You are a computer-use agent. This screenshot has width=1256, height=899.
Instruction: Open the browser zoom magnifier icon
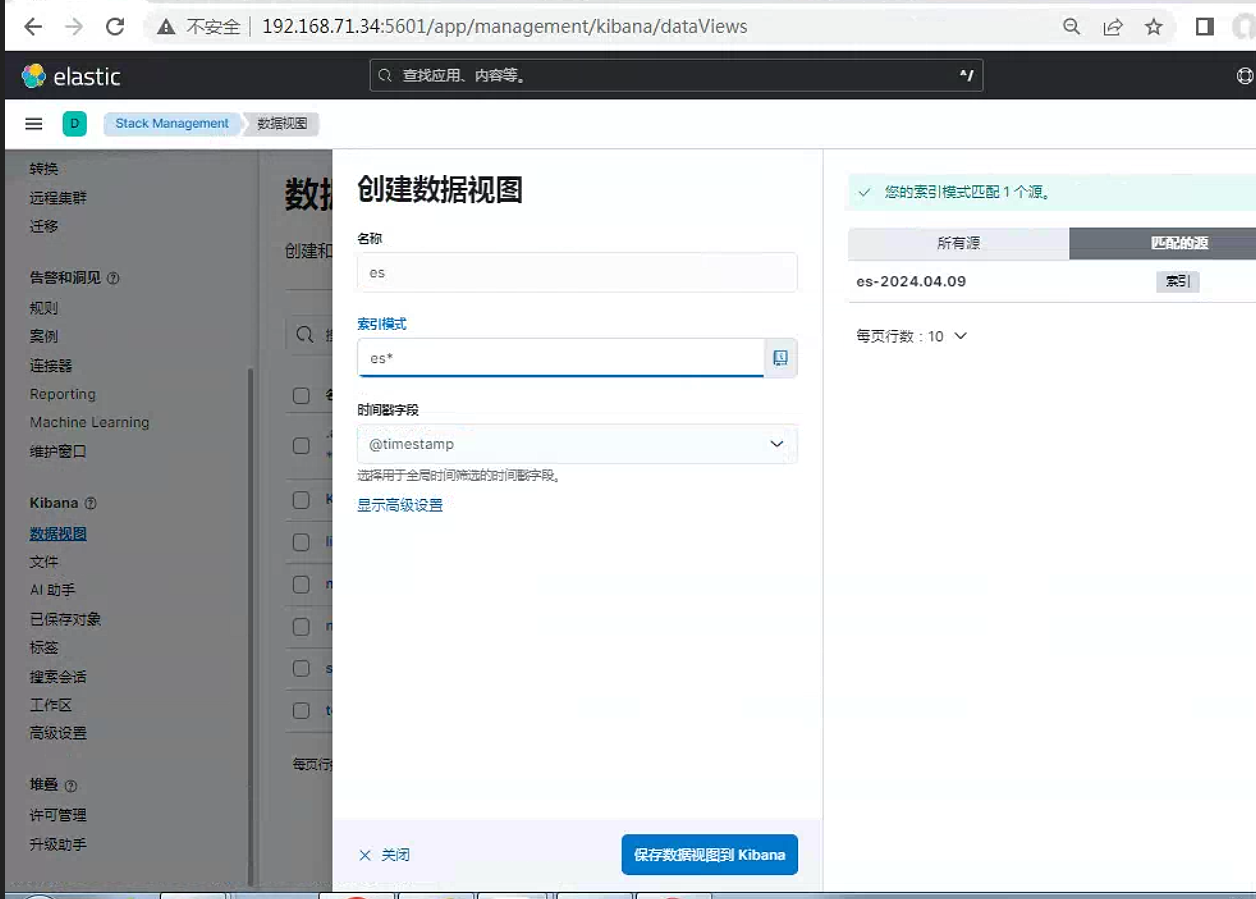[x=1072, y=27]
